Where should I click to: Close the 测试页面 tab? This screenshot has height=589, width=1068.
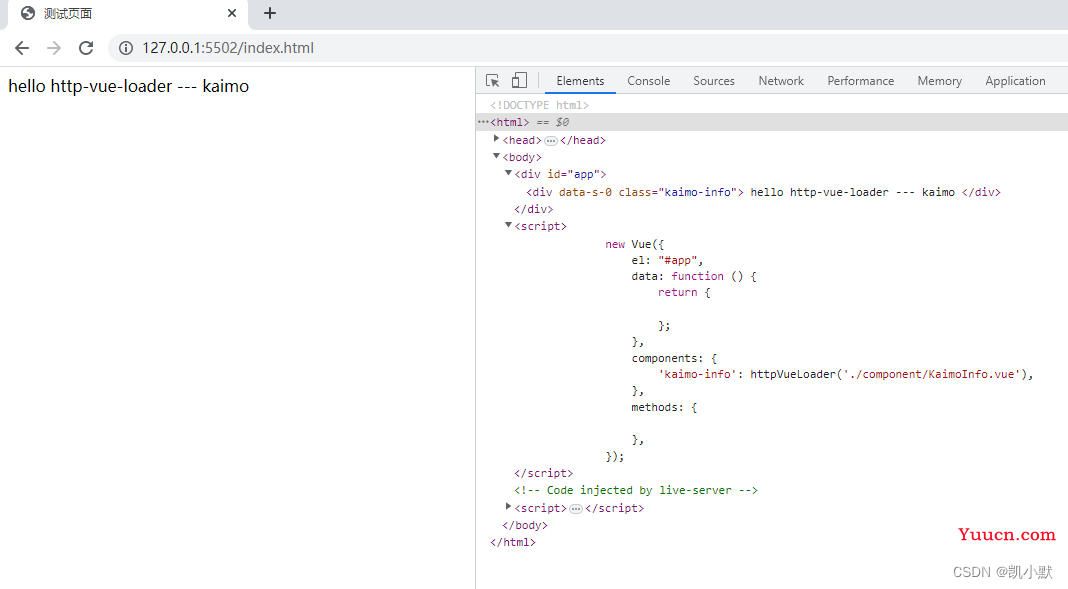(x=232, y=13)
